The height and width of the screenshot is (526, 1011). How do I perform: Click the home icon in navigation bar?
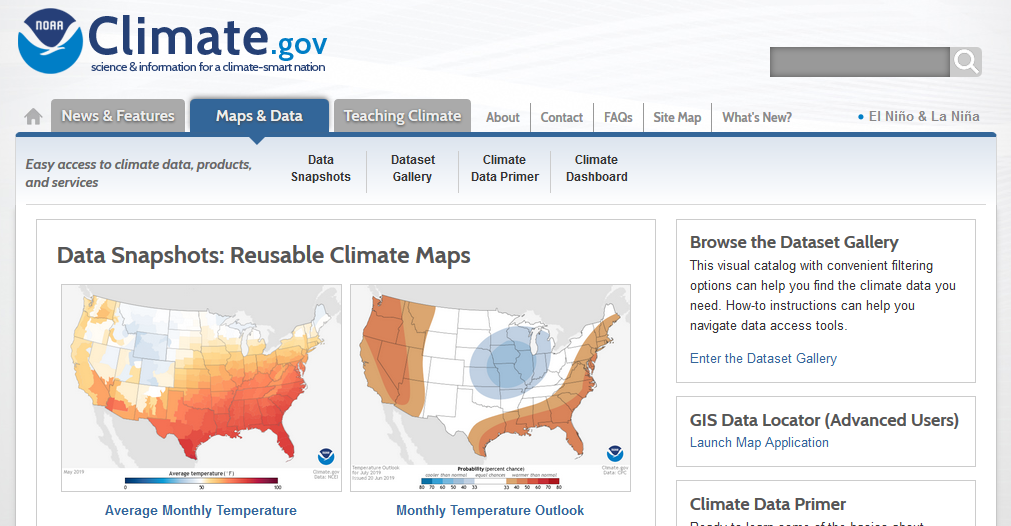coord(33,117)
